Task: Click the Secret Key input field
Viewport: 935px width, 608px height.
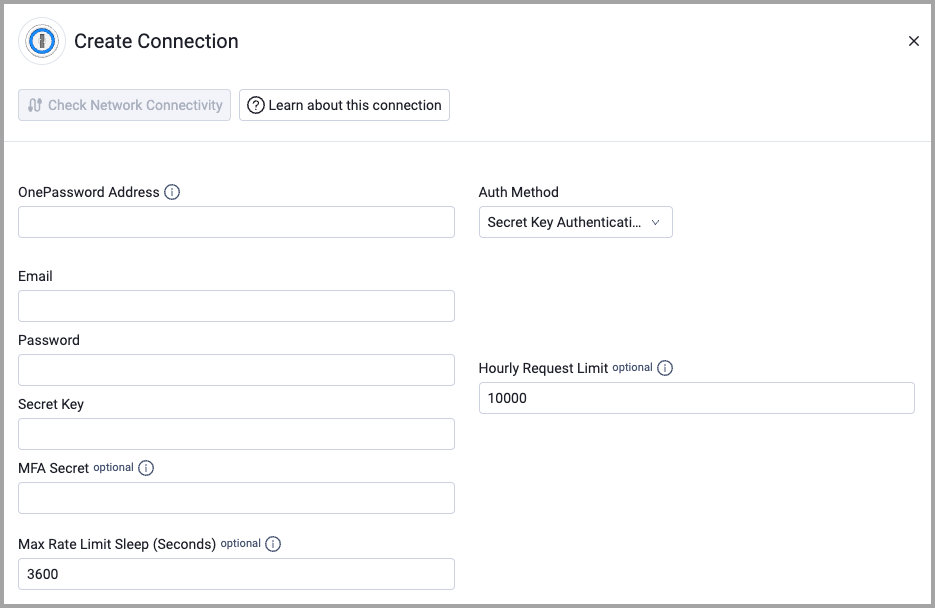Action: coord(236,434)
